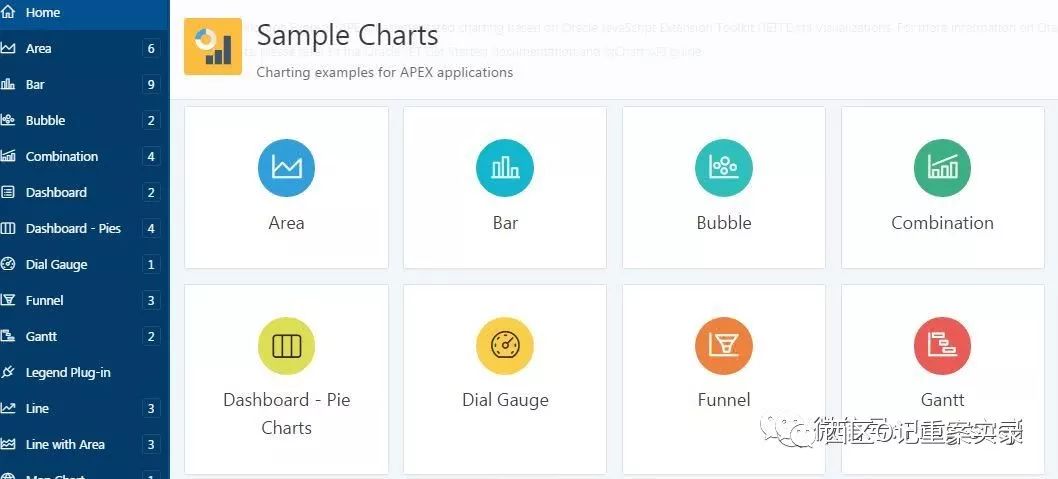The height and width of the screenshot is (479, 1058).
Task: Select Dashboard - Pies sidebar entry
Action: 73,228
